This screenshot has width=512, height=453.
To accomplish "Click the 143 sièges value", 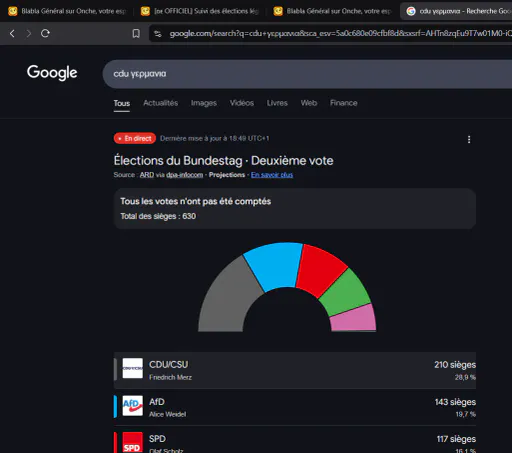I will [x=455, y=402].
